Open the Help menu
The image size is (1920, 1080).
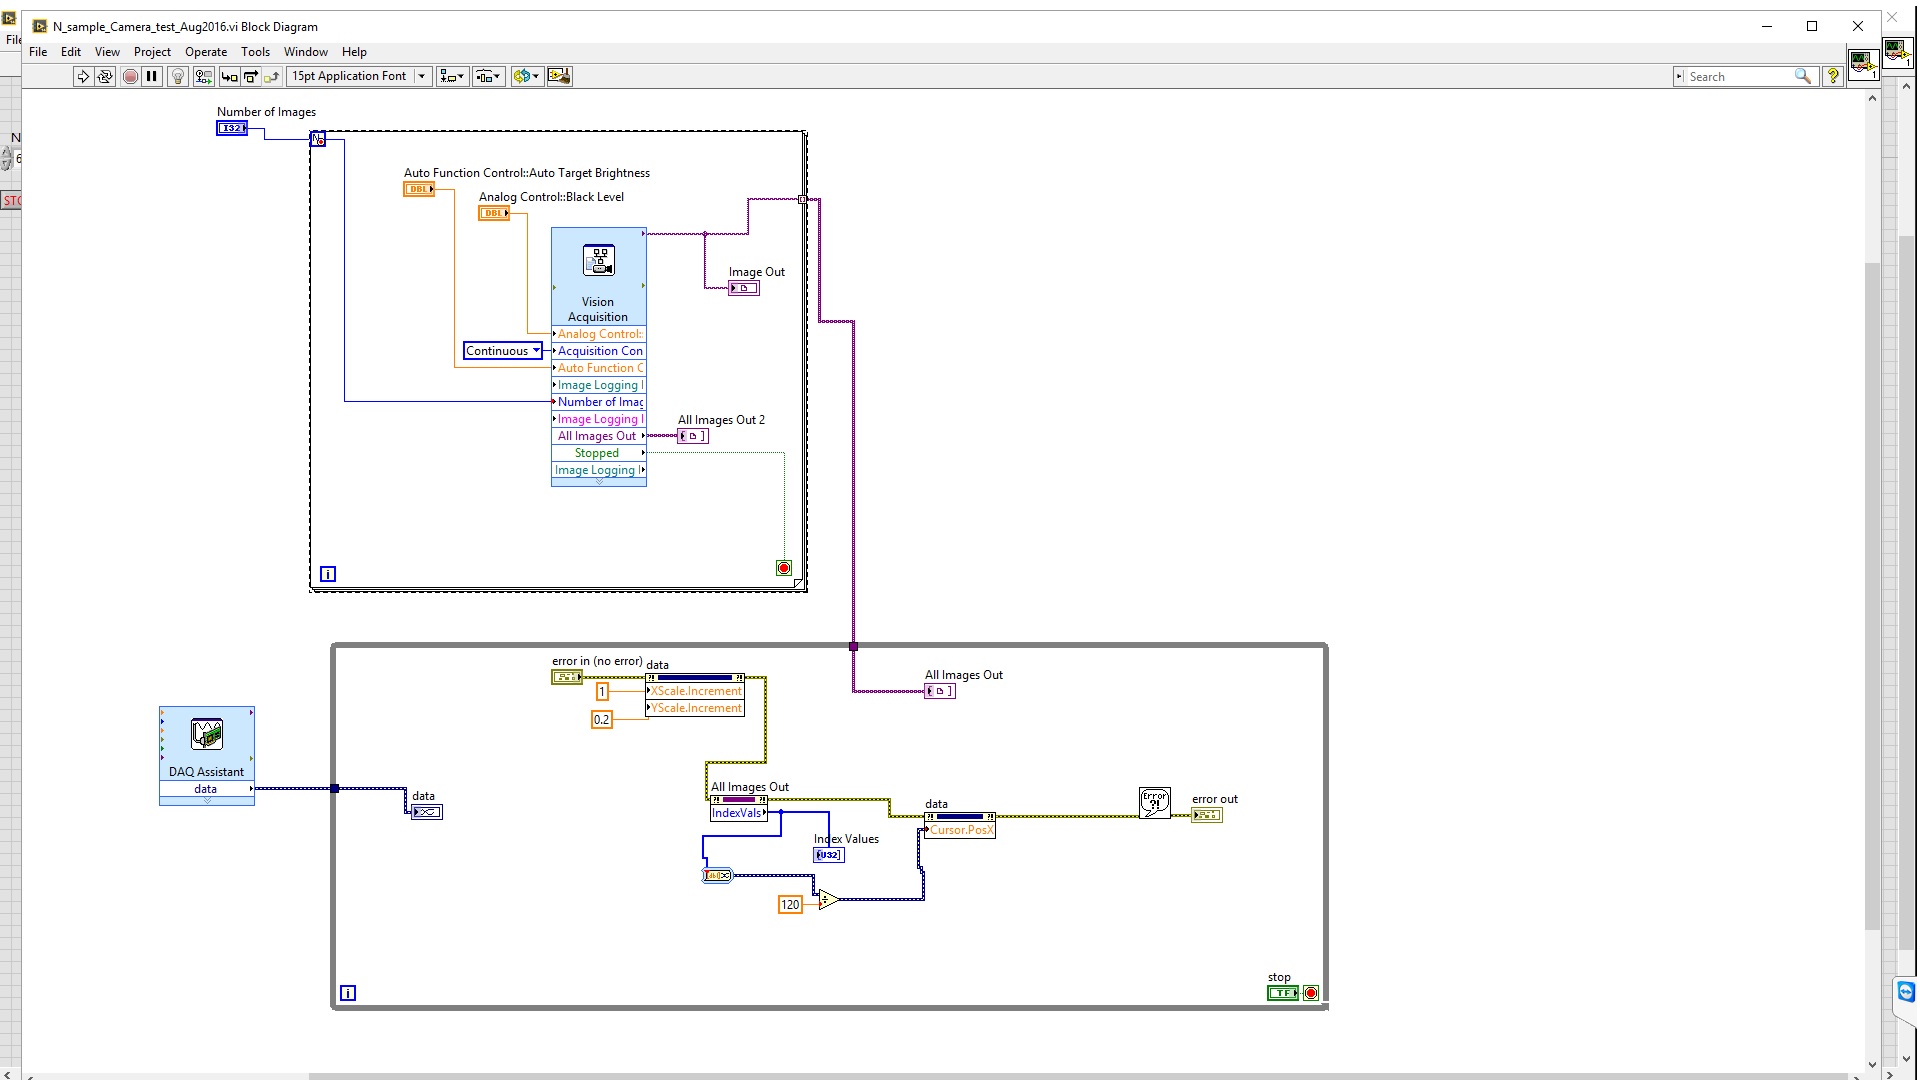click(x=354, y=52)
